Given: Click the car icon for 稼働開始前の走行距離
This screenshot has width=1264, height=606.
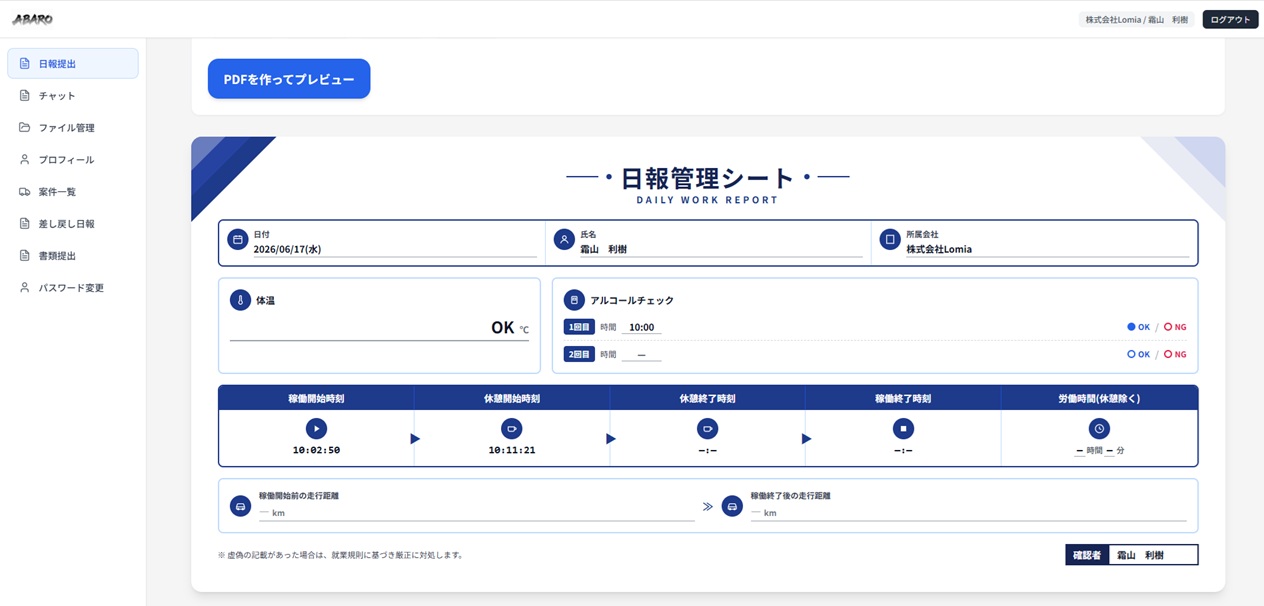Looking at the screenshot, I should tap(240, 506).
